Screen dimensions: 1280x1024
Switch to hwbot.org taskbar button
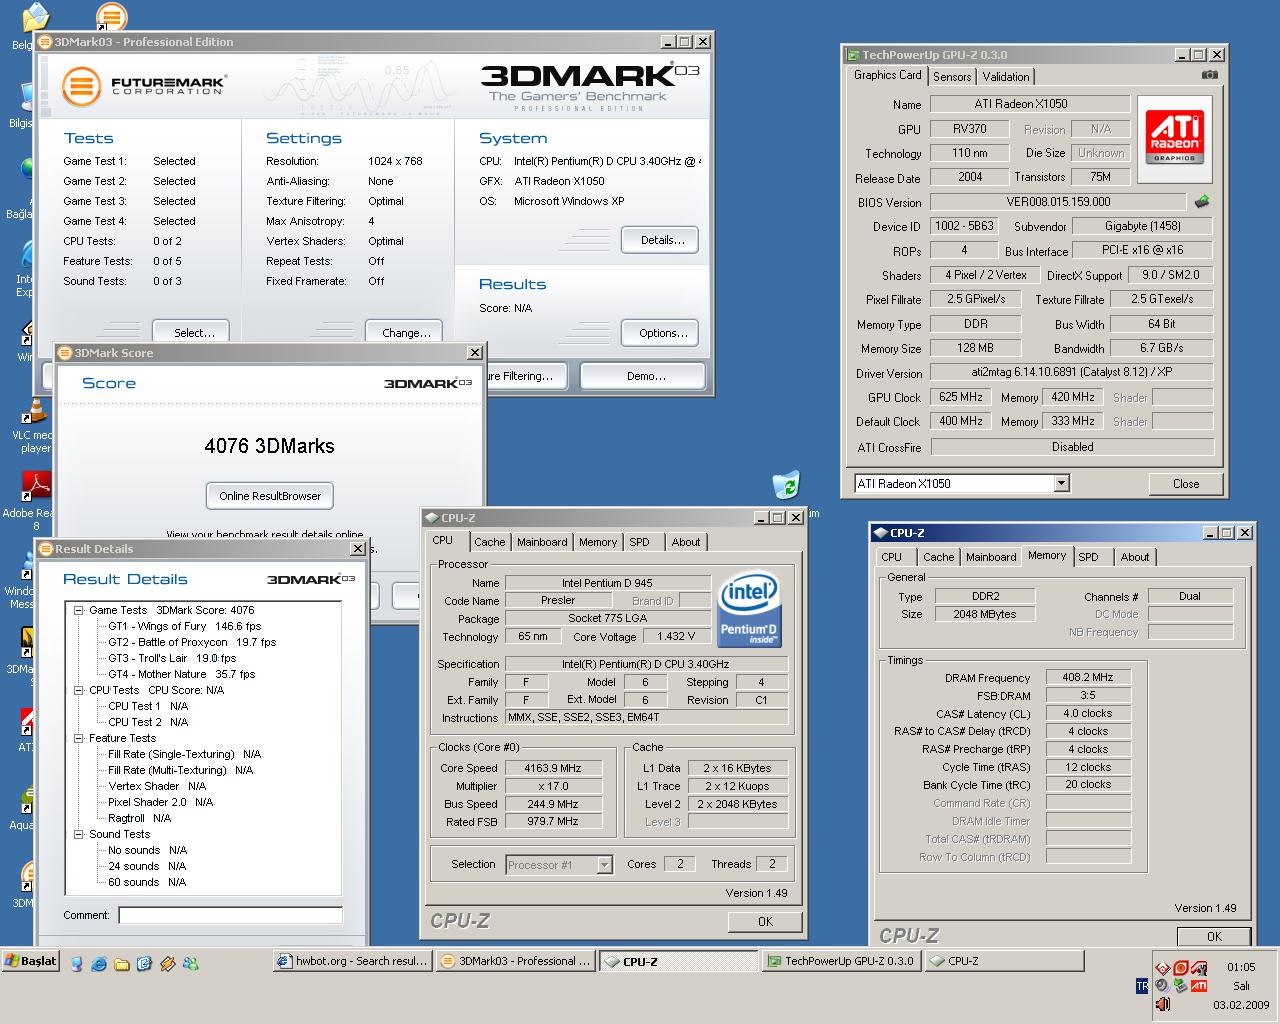coord(353,961)
